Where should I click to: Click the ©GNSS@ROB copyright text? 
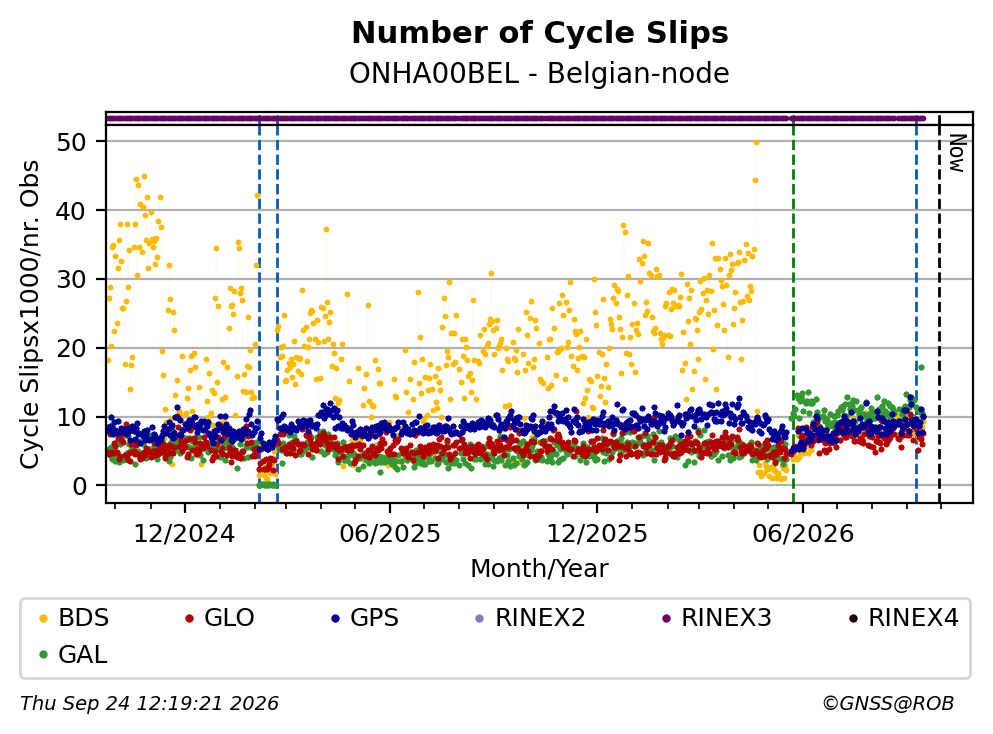888,703
